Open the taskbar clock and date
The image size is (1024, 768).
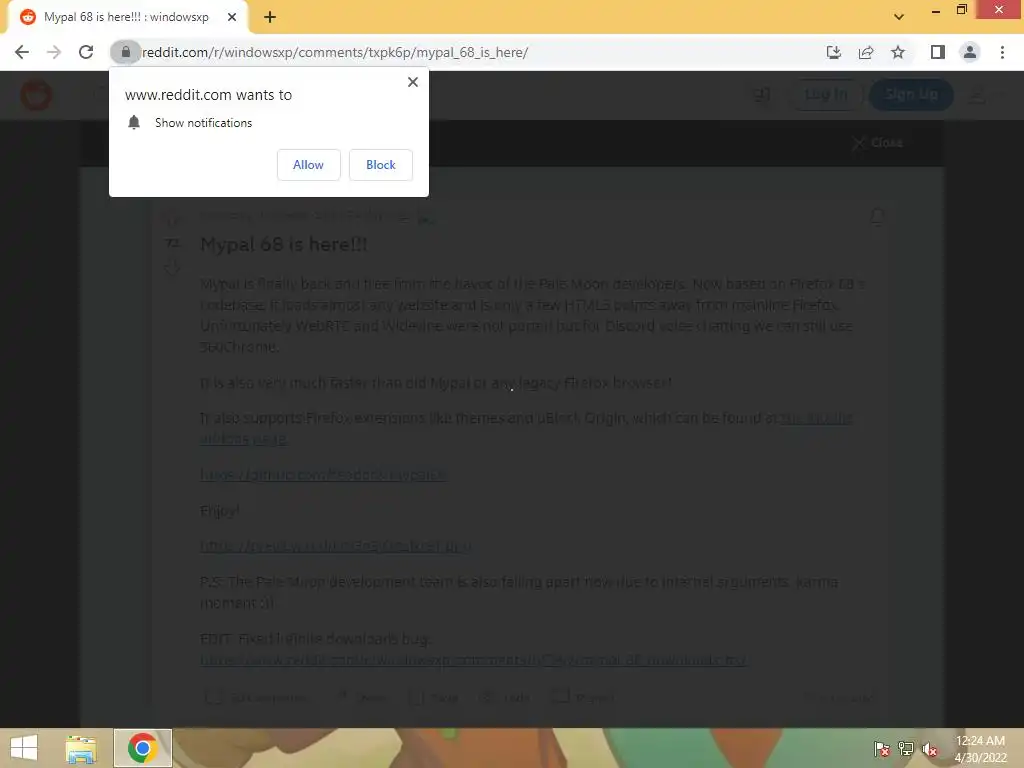click(x=980, y=749)
